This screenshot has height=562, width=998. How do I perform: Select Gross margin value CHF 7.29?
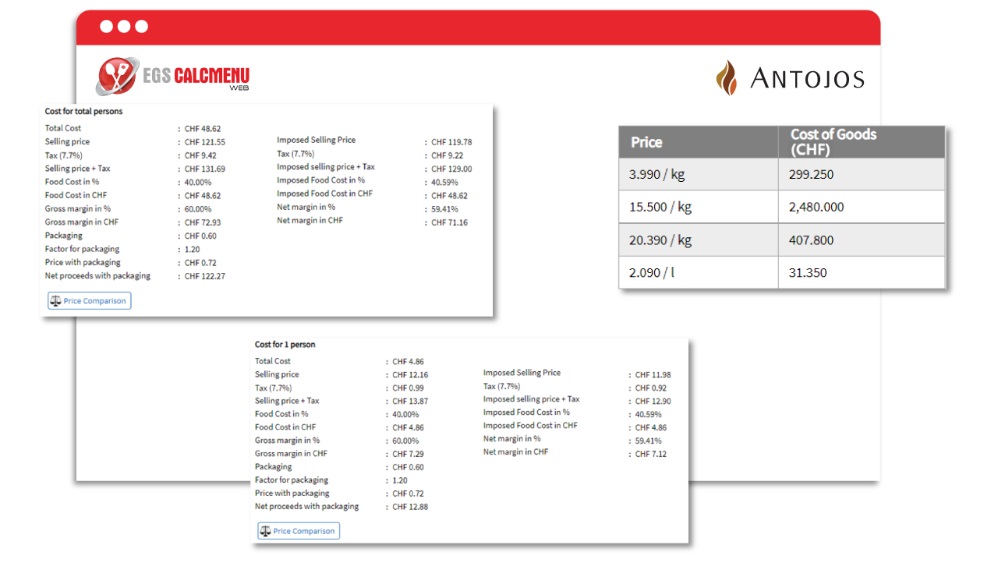[408, 454]
